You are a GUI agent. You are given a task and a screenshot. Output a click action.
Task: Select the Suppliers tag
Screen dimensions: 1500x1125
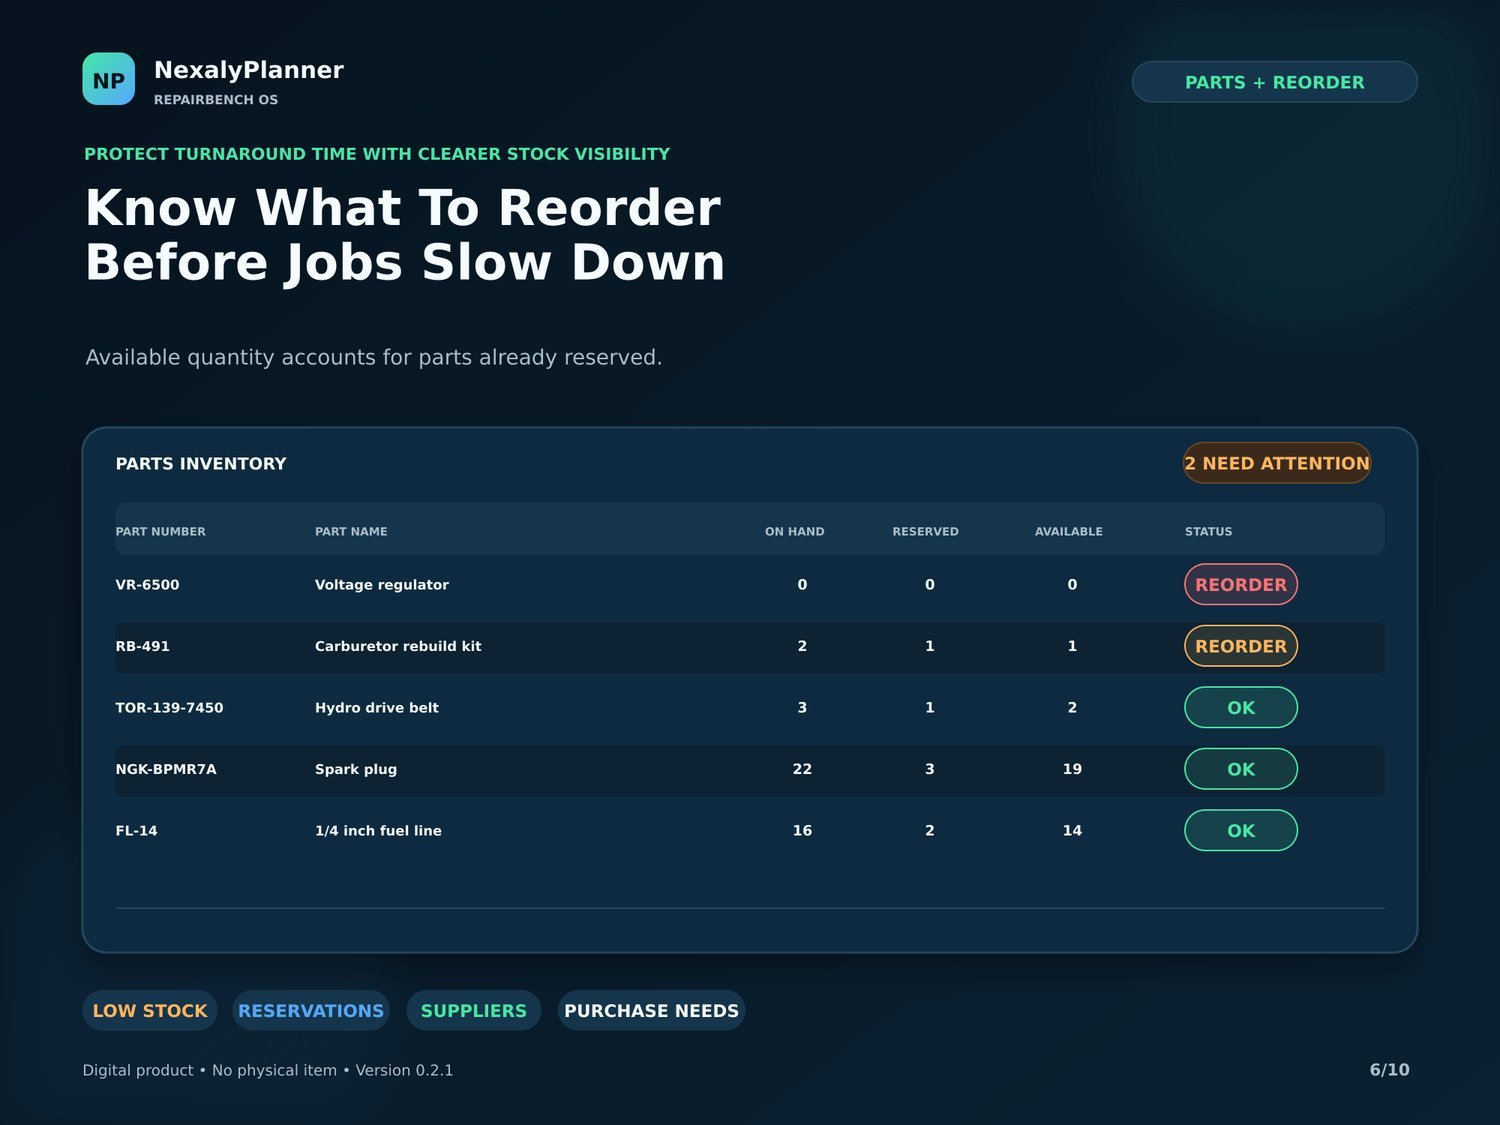[474, 1011]
